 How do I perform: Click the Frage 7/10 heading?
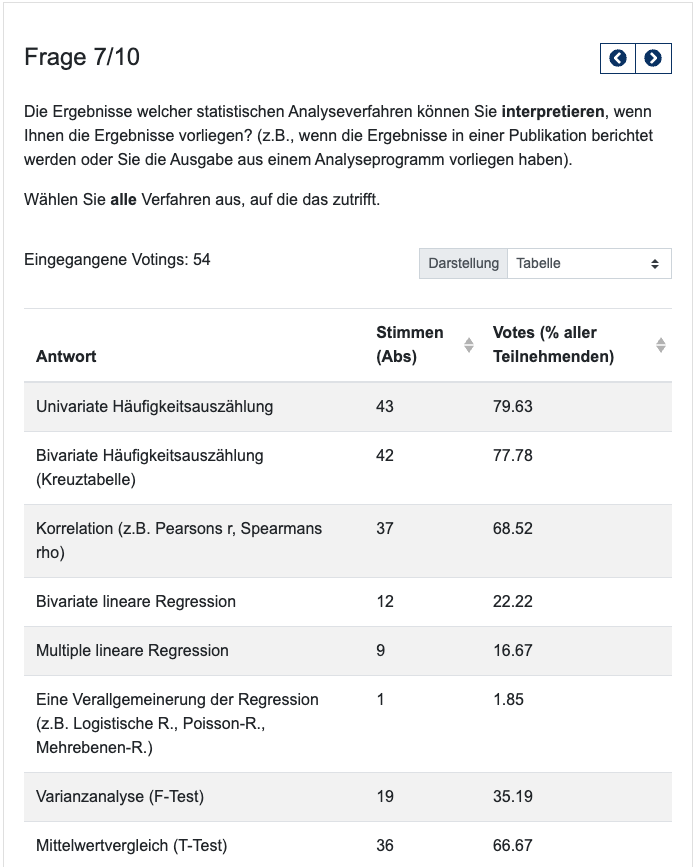click(82, 58)
